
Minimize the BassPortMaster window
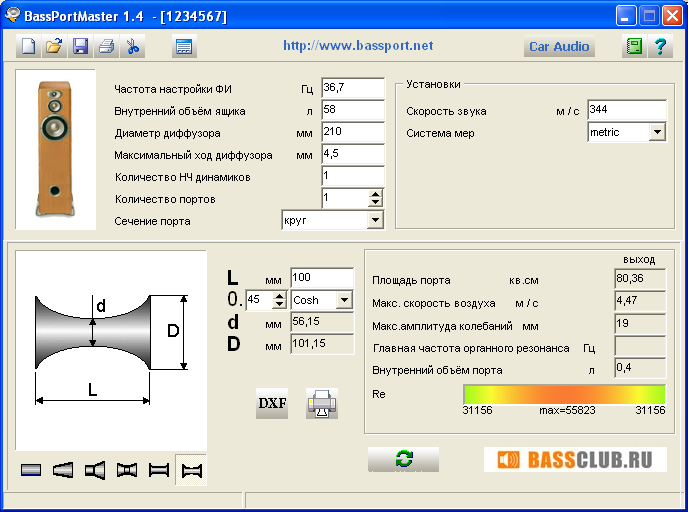626,16
